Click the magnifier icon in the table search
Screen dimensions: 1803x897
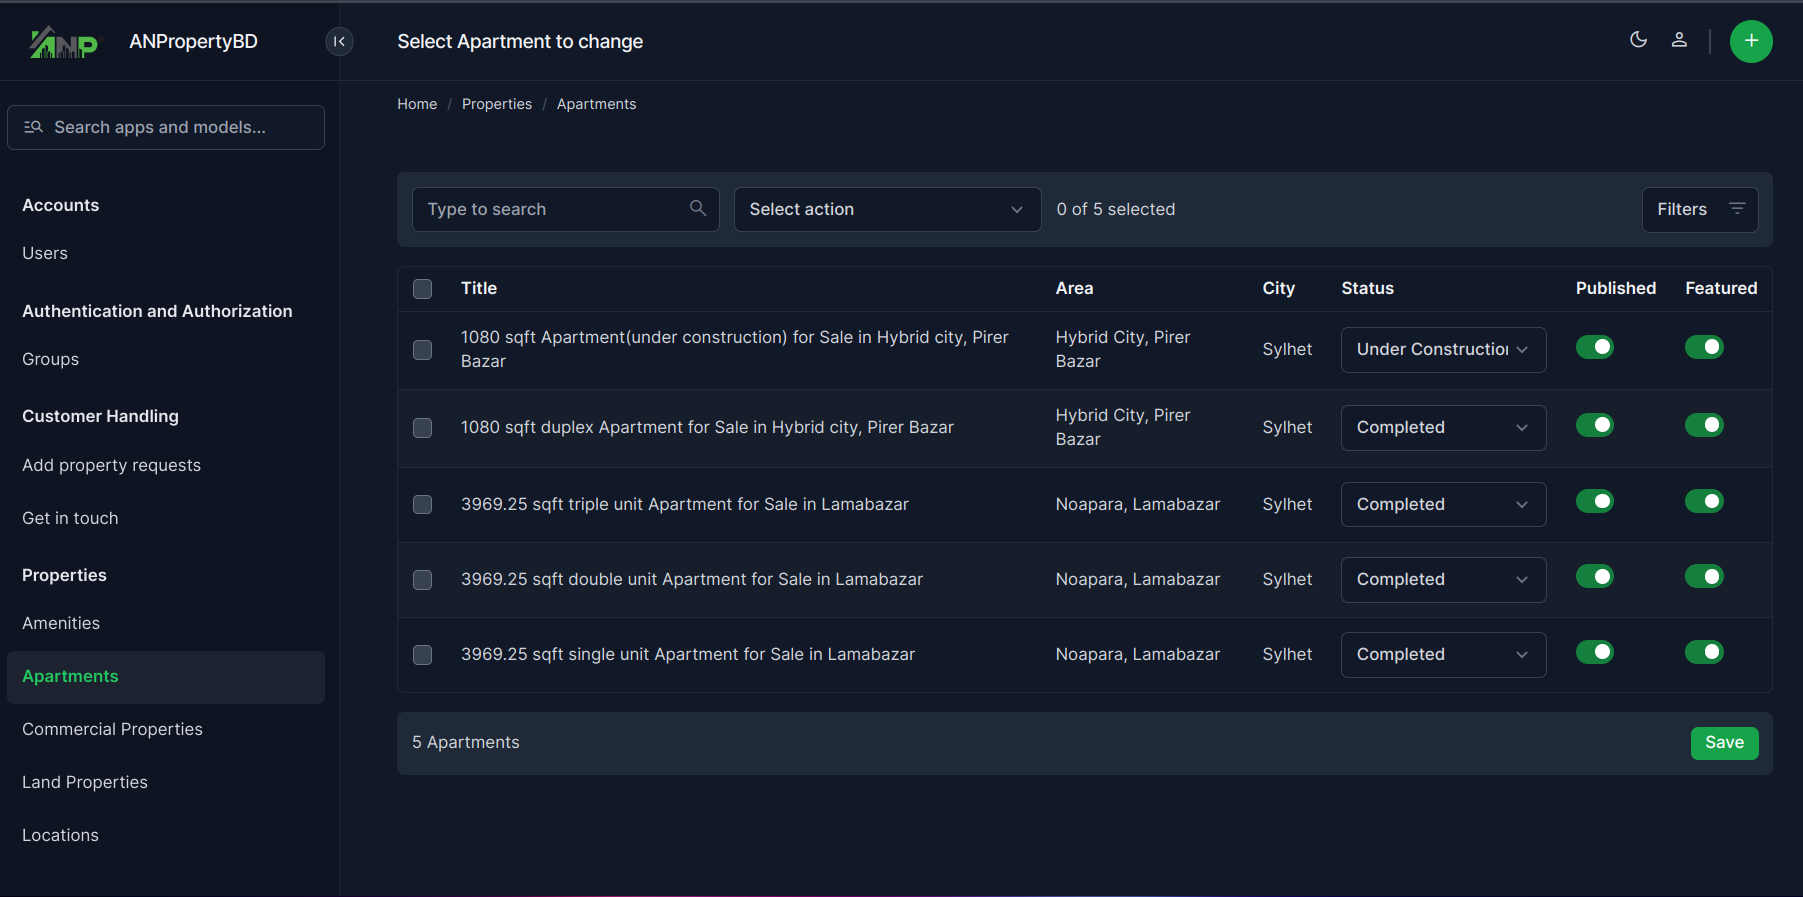(x=698, y=208)
